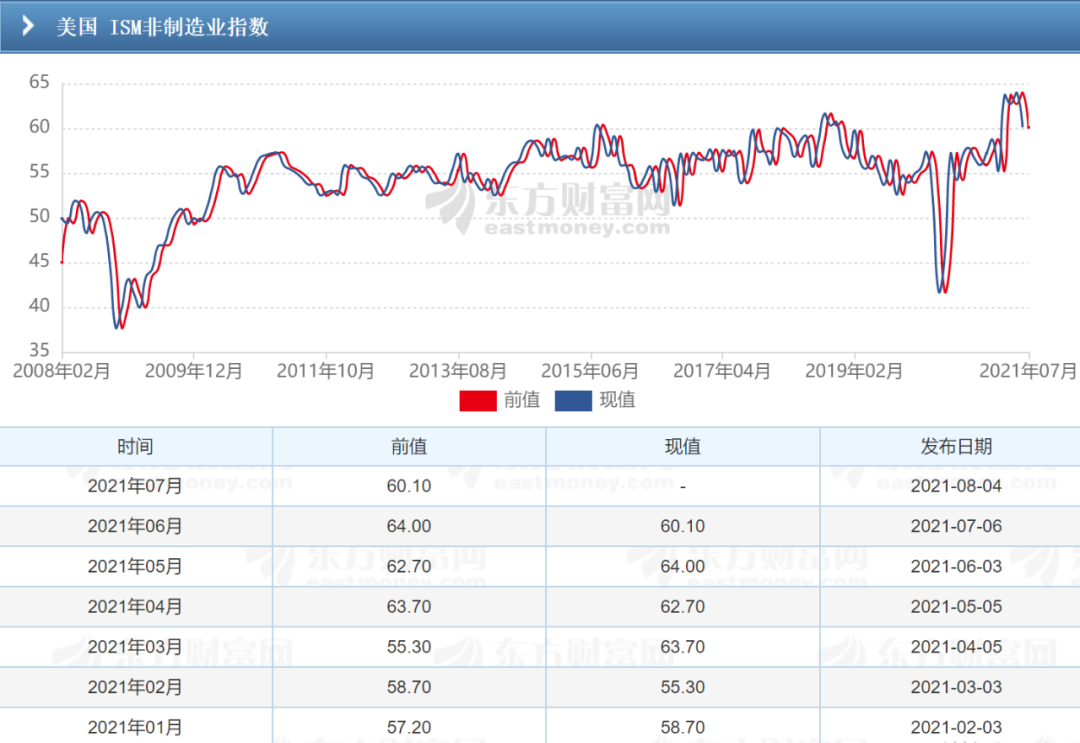Click the 时间 column header

(x=135, y=447)
